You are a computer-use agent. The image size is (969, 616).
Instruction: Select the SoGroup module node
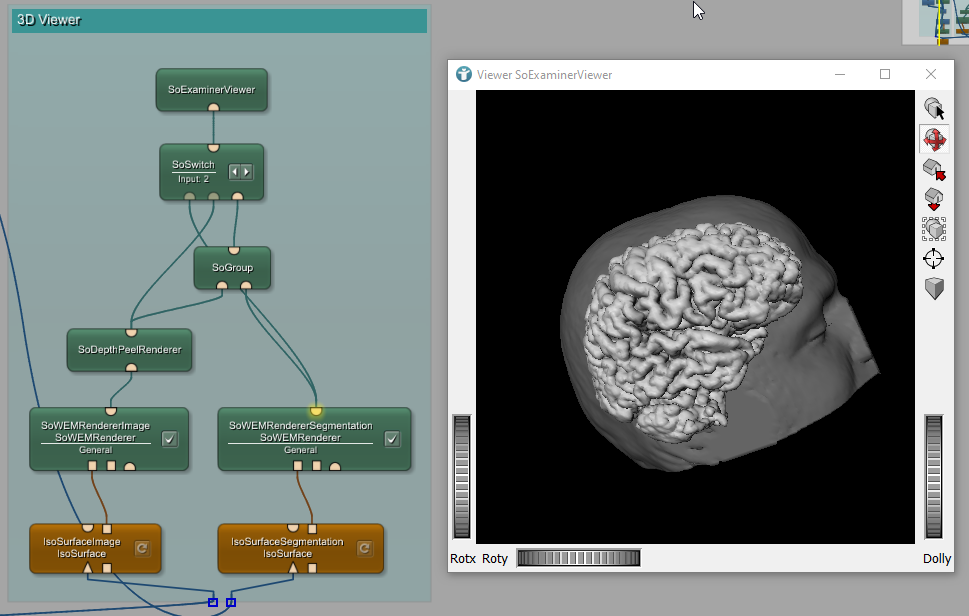232,267
